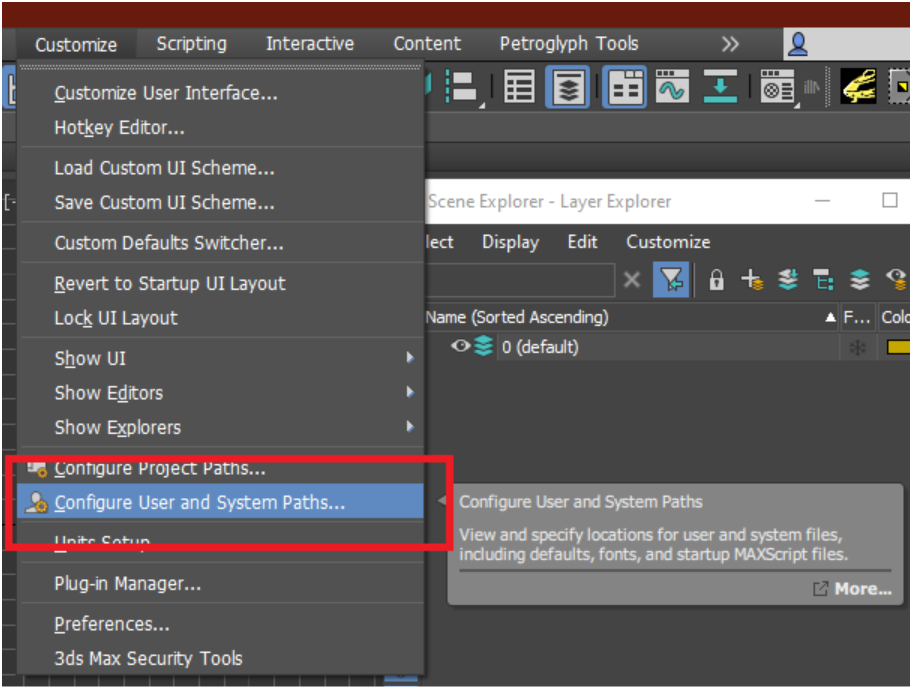Click the yellow color swatch of layer 0
Image resolution: width=913 pixels, height=688 pixels.
[898, 347]
